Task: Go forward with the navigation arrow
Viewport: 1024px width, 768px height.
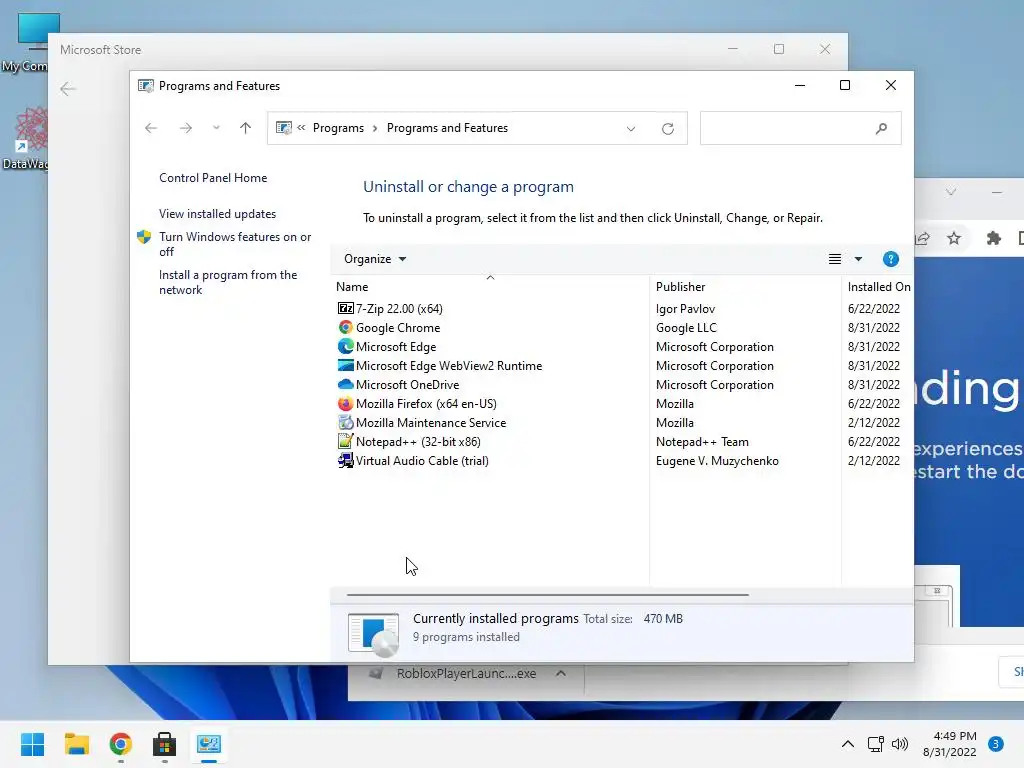Action: point(186,128)
